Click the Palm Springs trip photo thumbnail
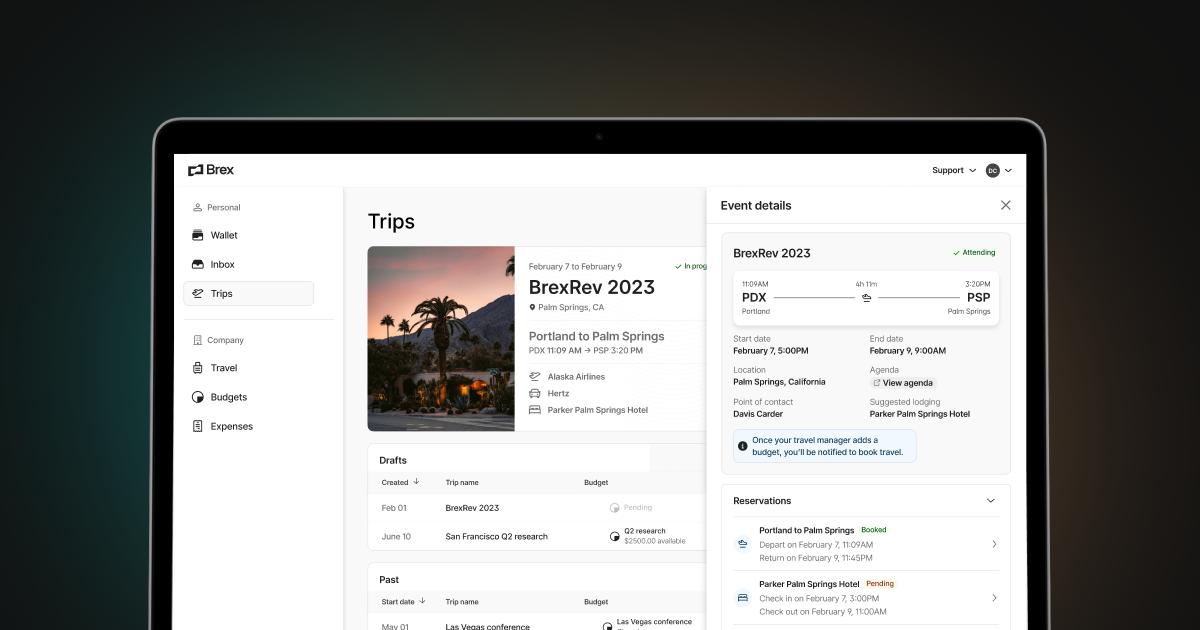 click(x=441, y=338)
